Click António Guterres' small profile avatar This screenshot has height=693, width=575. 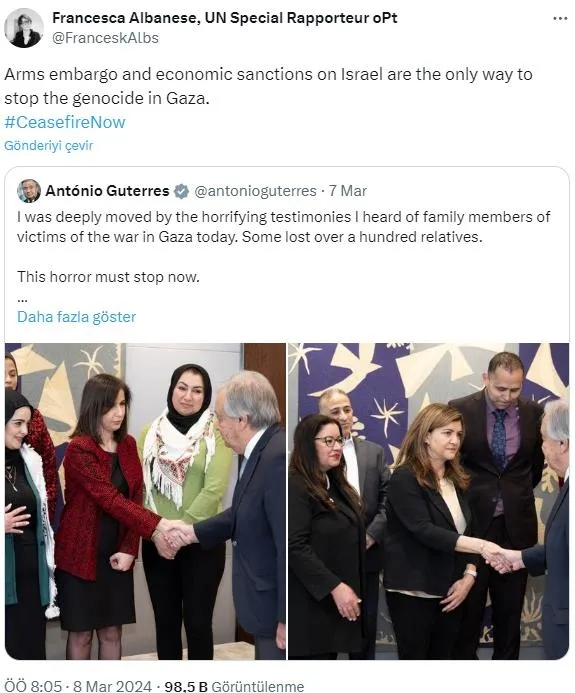29,191
